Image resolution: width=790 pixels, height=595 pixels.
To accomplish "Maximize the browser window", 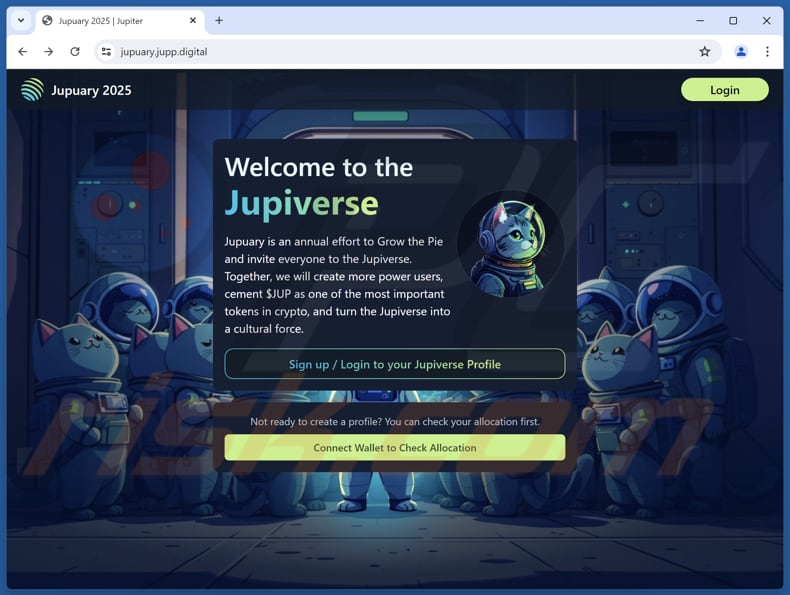I will point(733,21).
